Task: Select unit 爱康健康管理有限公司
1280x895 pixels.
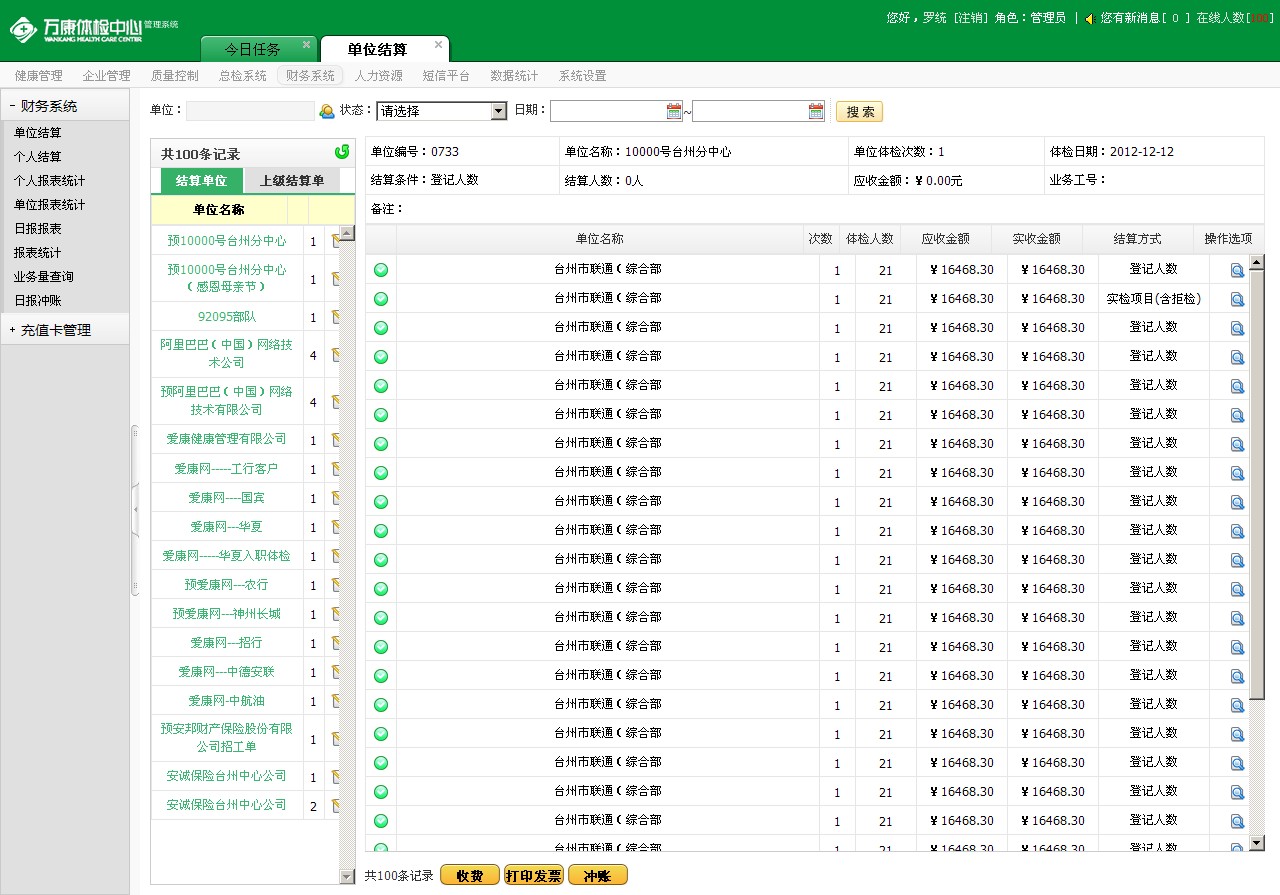Action: pyautogui.click(x=227, y=439)
